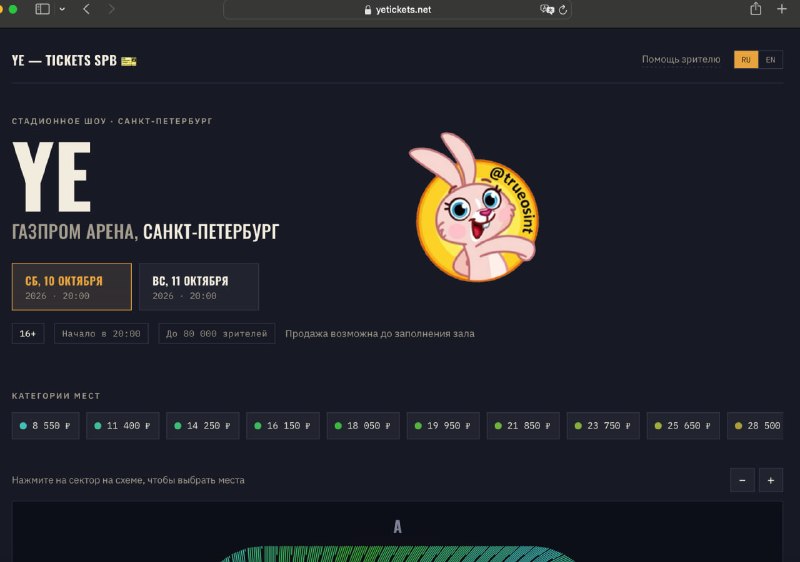
Task: Click the green stadium seating sectors
Action: pyautogui.click(x=397, y=554)
